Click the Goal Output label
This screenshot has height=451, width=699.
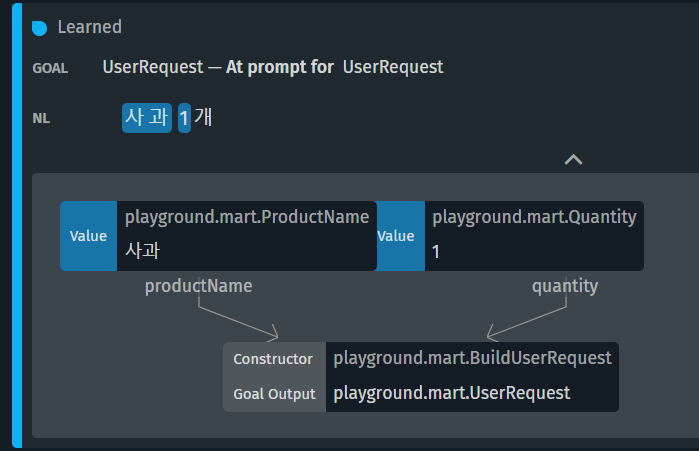274,394
